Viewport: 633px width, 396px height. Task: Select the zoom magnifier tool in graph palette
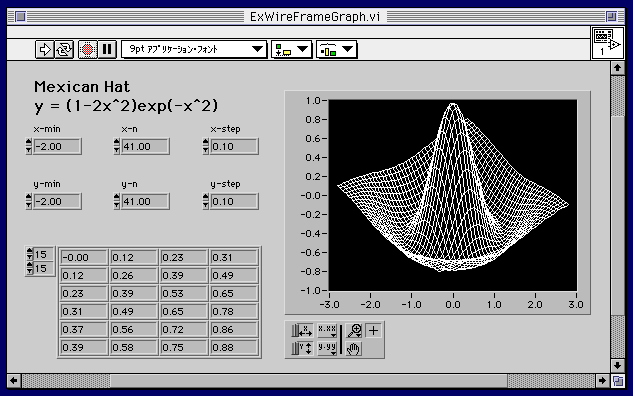[x=354, y=331]
